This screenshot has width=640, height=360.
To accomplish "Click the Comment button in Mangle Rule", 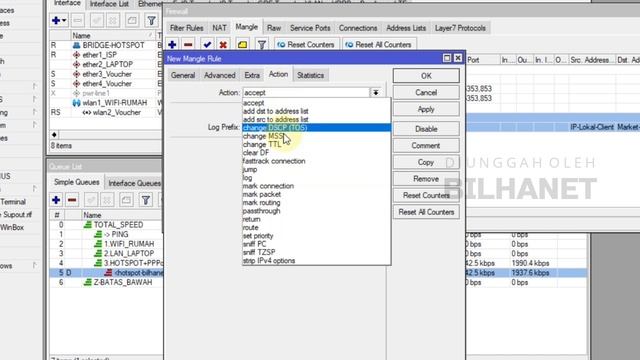I will click(426, 146).
